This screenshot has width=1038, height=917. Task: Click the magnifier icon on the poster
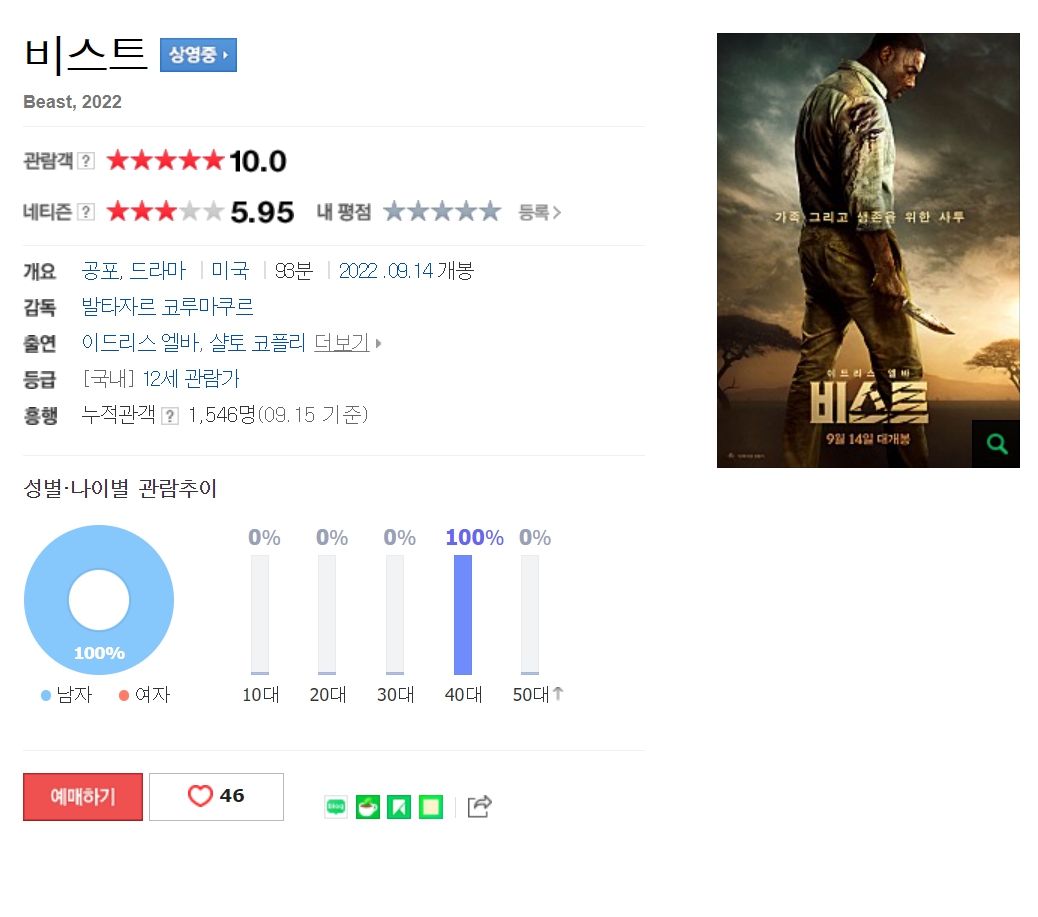[996, 444]
